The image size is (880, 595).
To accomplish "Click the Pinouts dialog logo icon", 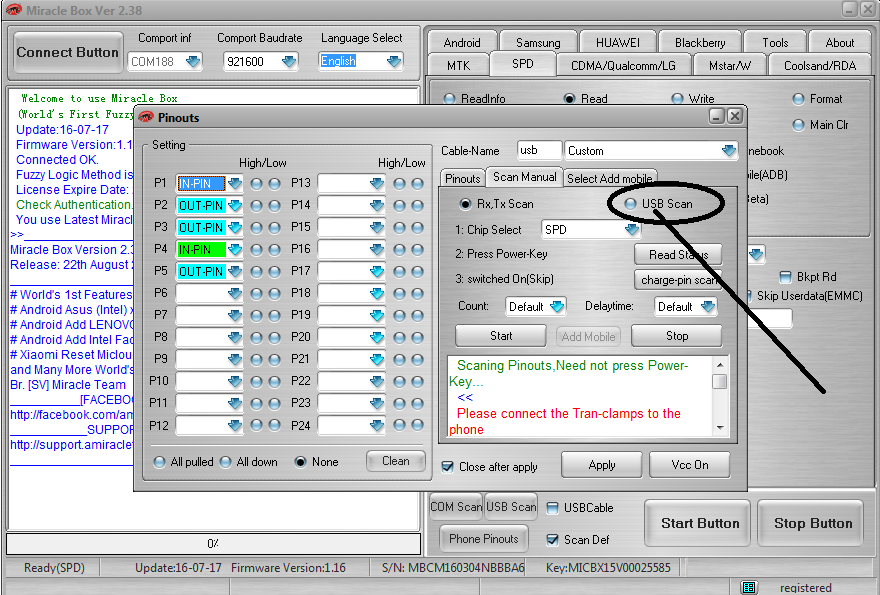I will click(x=146, y=117).
